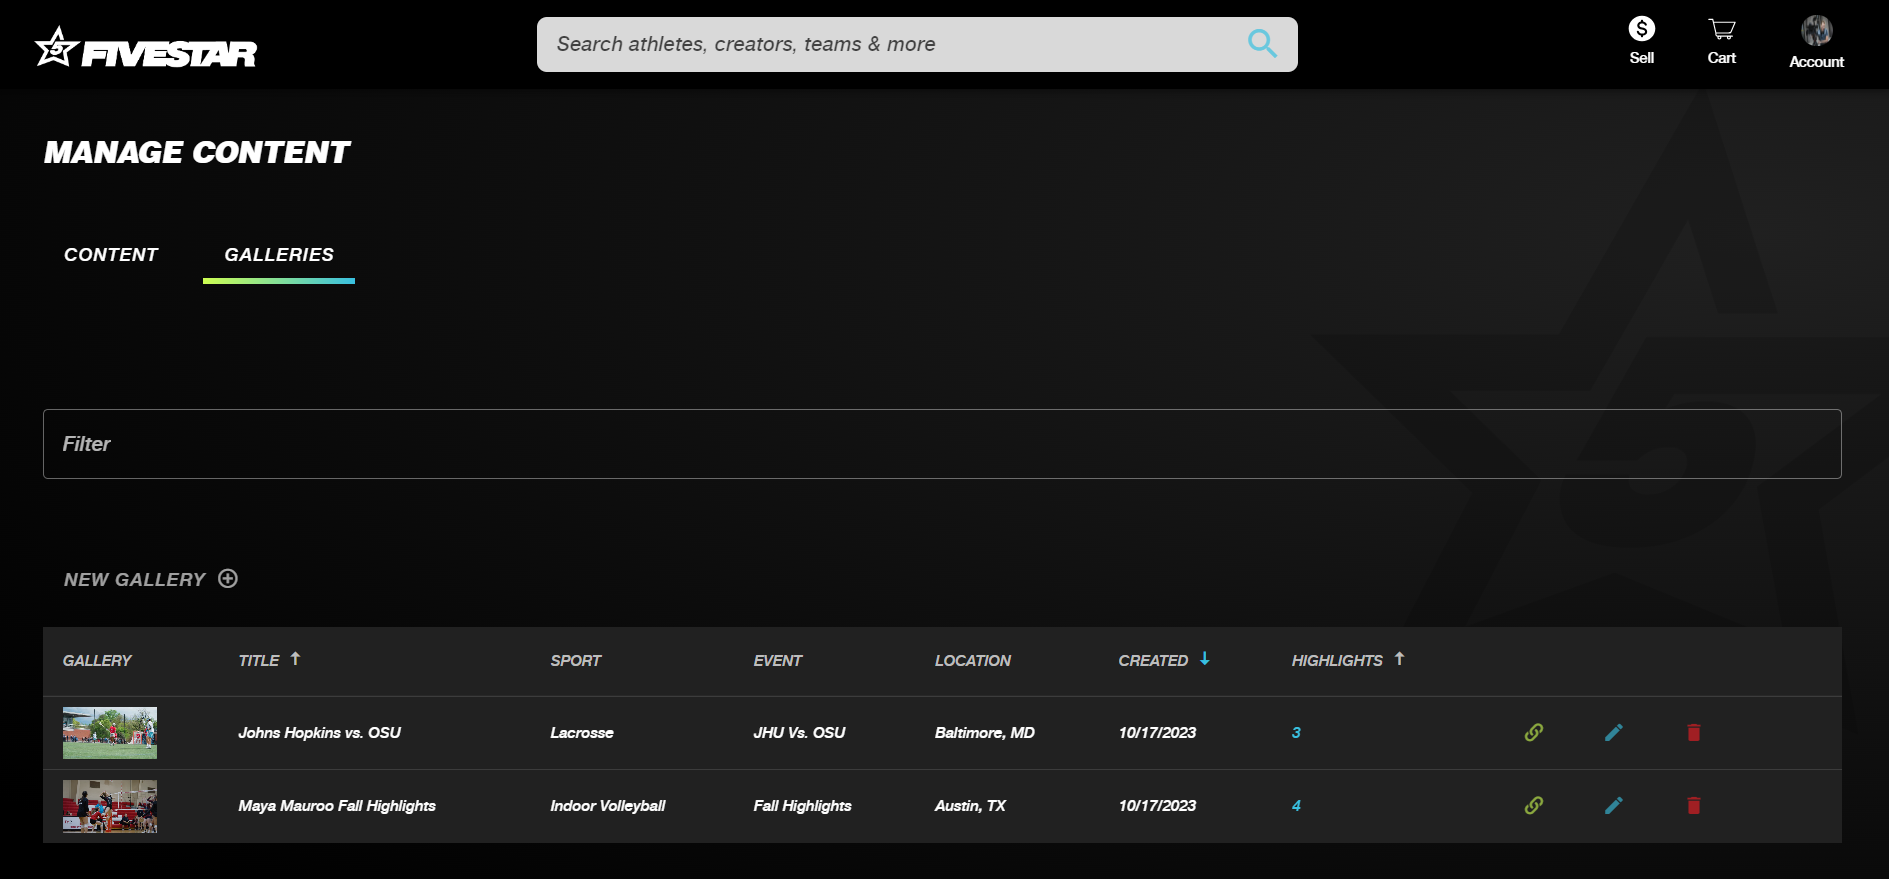Open the Account avatar menu
The image size is (1889, 879).
1816,42
